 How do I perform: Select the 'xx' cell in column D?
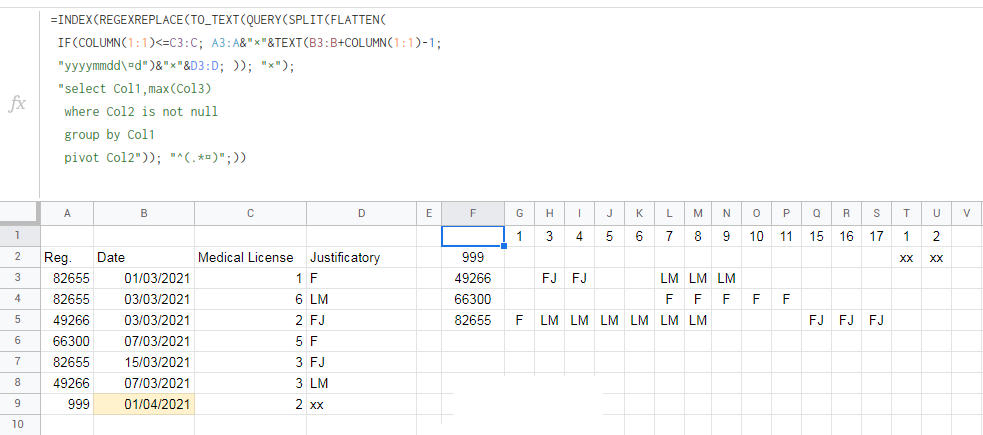(362, 404)
